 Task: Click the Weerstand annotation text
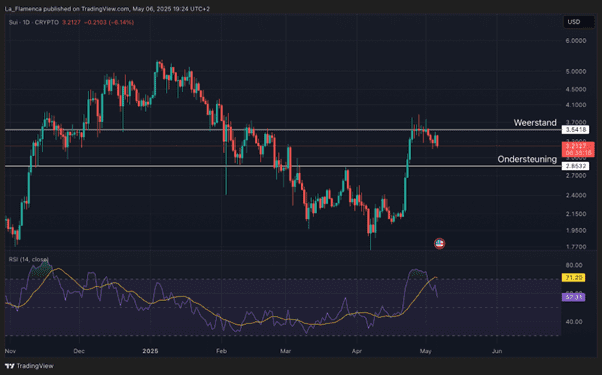coord(535,122)
